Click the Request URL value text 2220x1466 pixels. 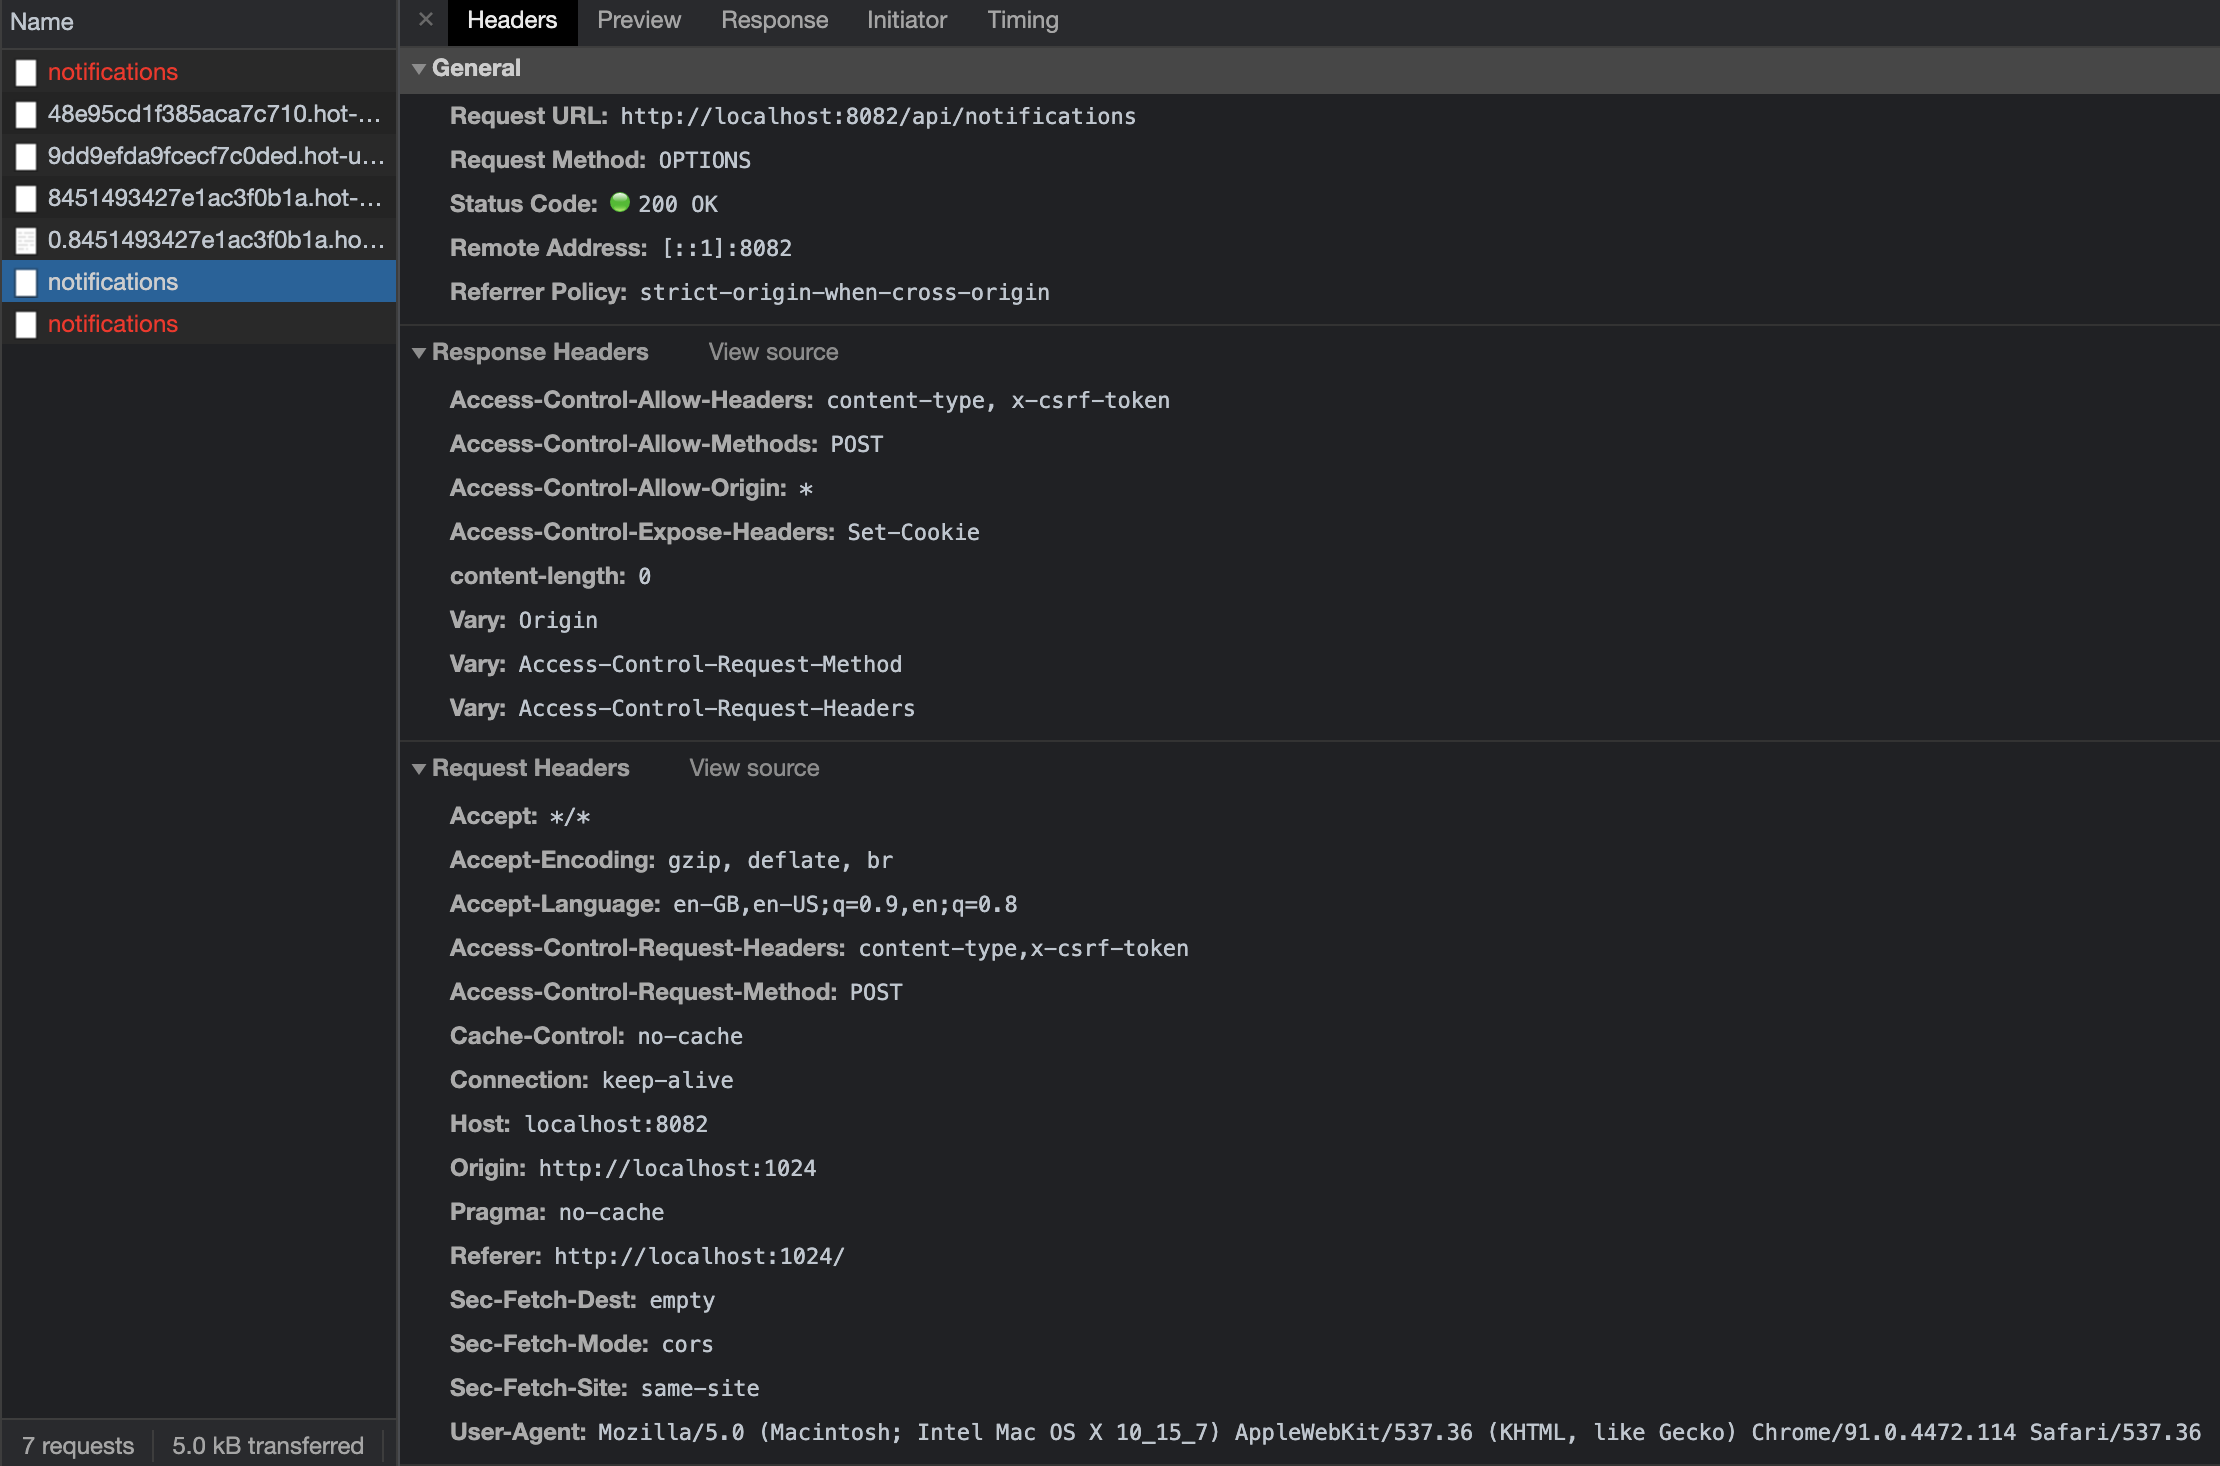(x=877, y=116)
